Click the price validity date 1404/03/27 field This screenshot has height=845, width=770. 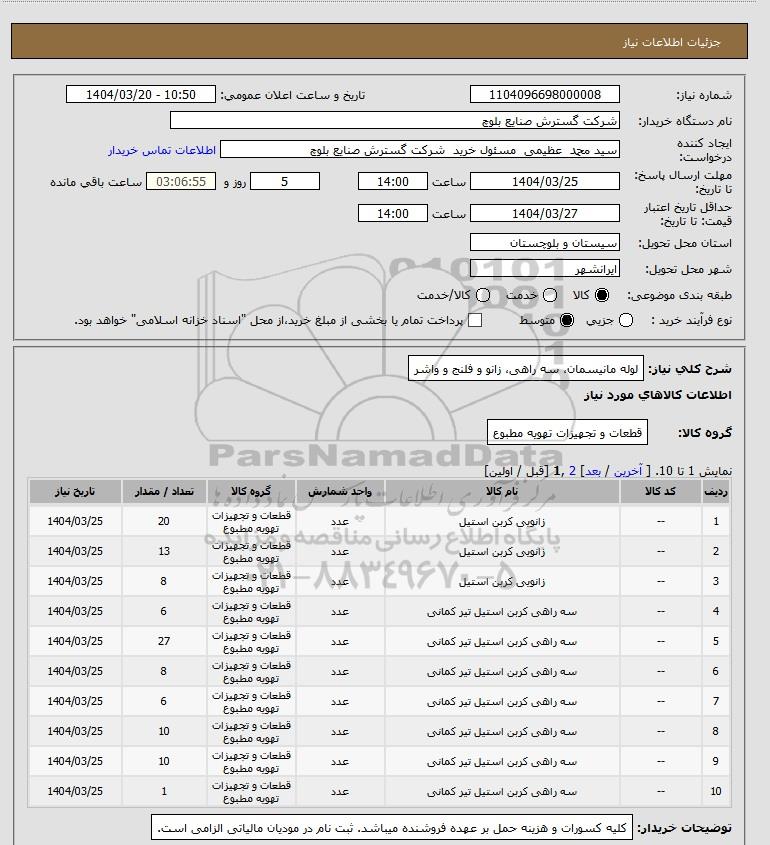[x=545, y=213]
